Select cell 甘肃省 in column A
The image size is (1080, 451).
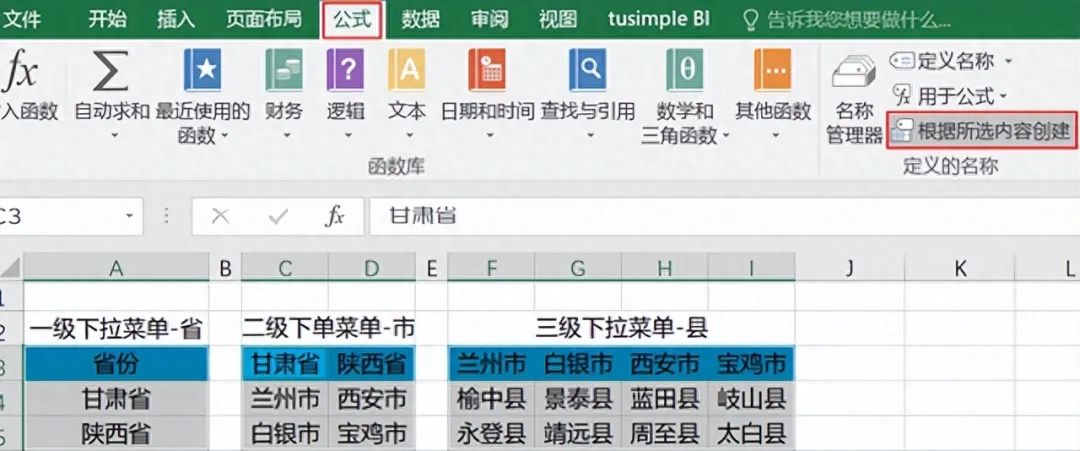(x=116, y=399)
